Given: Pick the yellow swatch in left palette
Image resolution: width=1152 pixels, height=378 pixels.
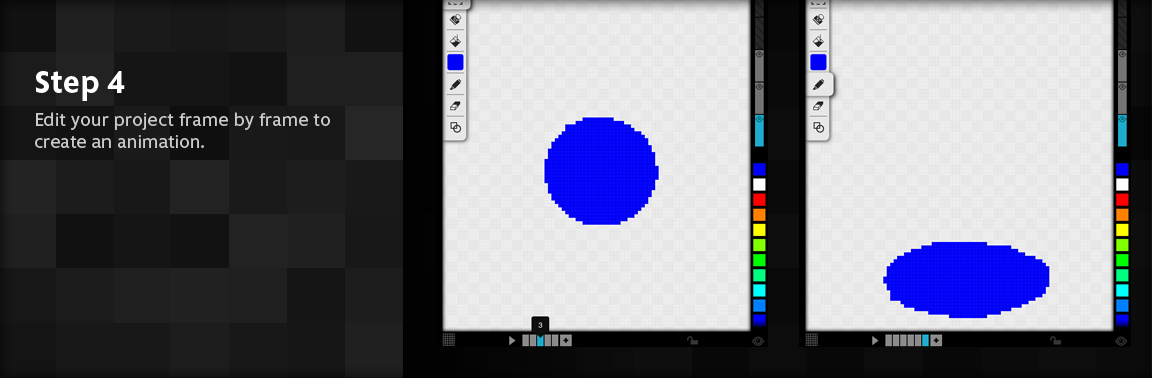Looking at the screenshot, I should click(x=759, y=229).
